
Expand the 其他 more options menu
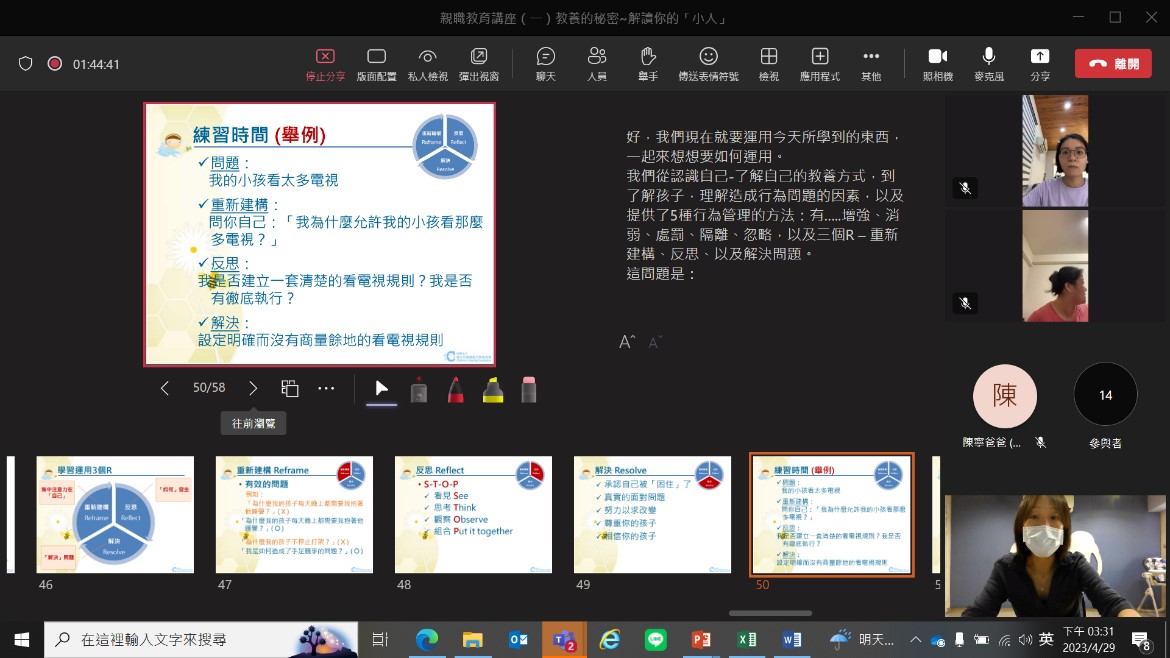click(871, 63)
